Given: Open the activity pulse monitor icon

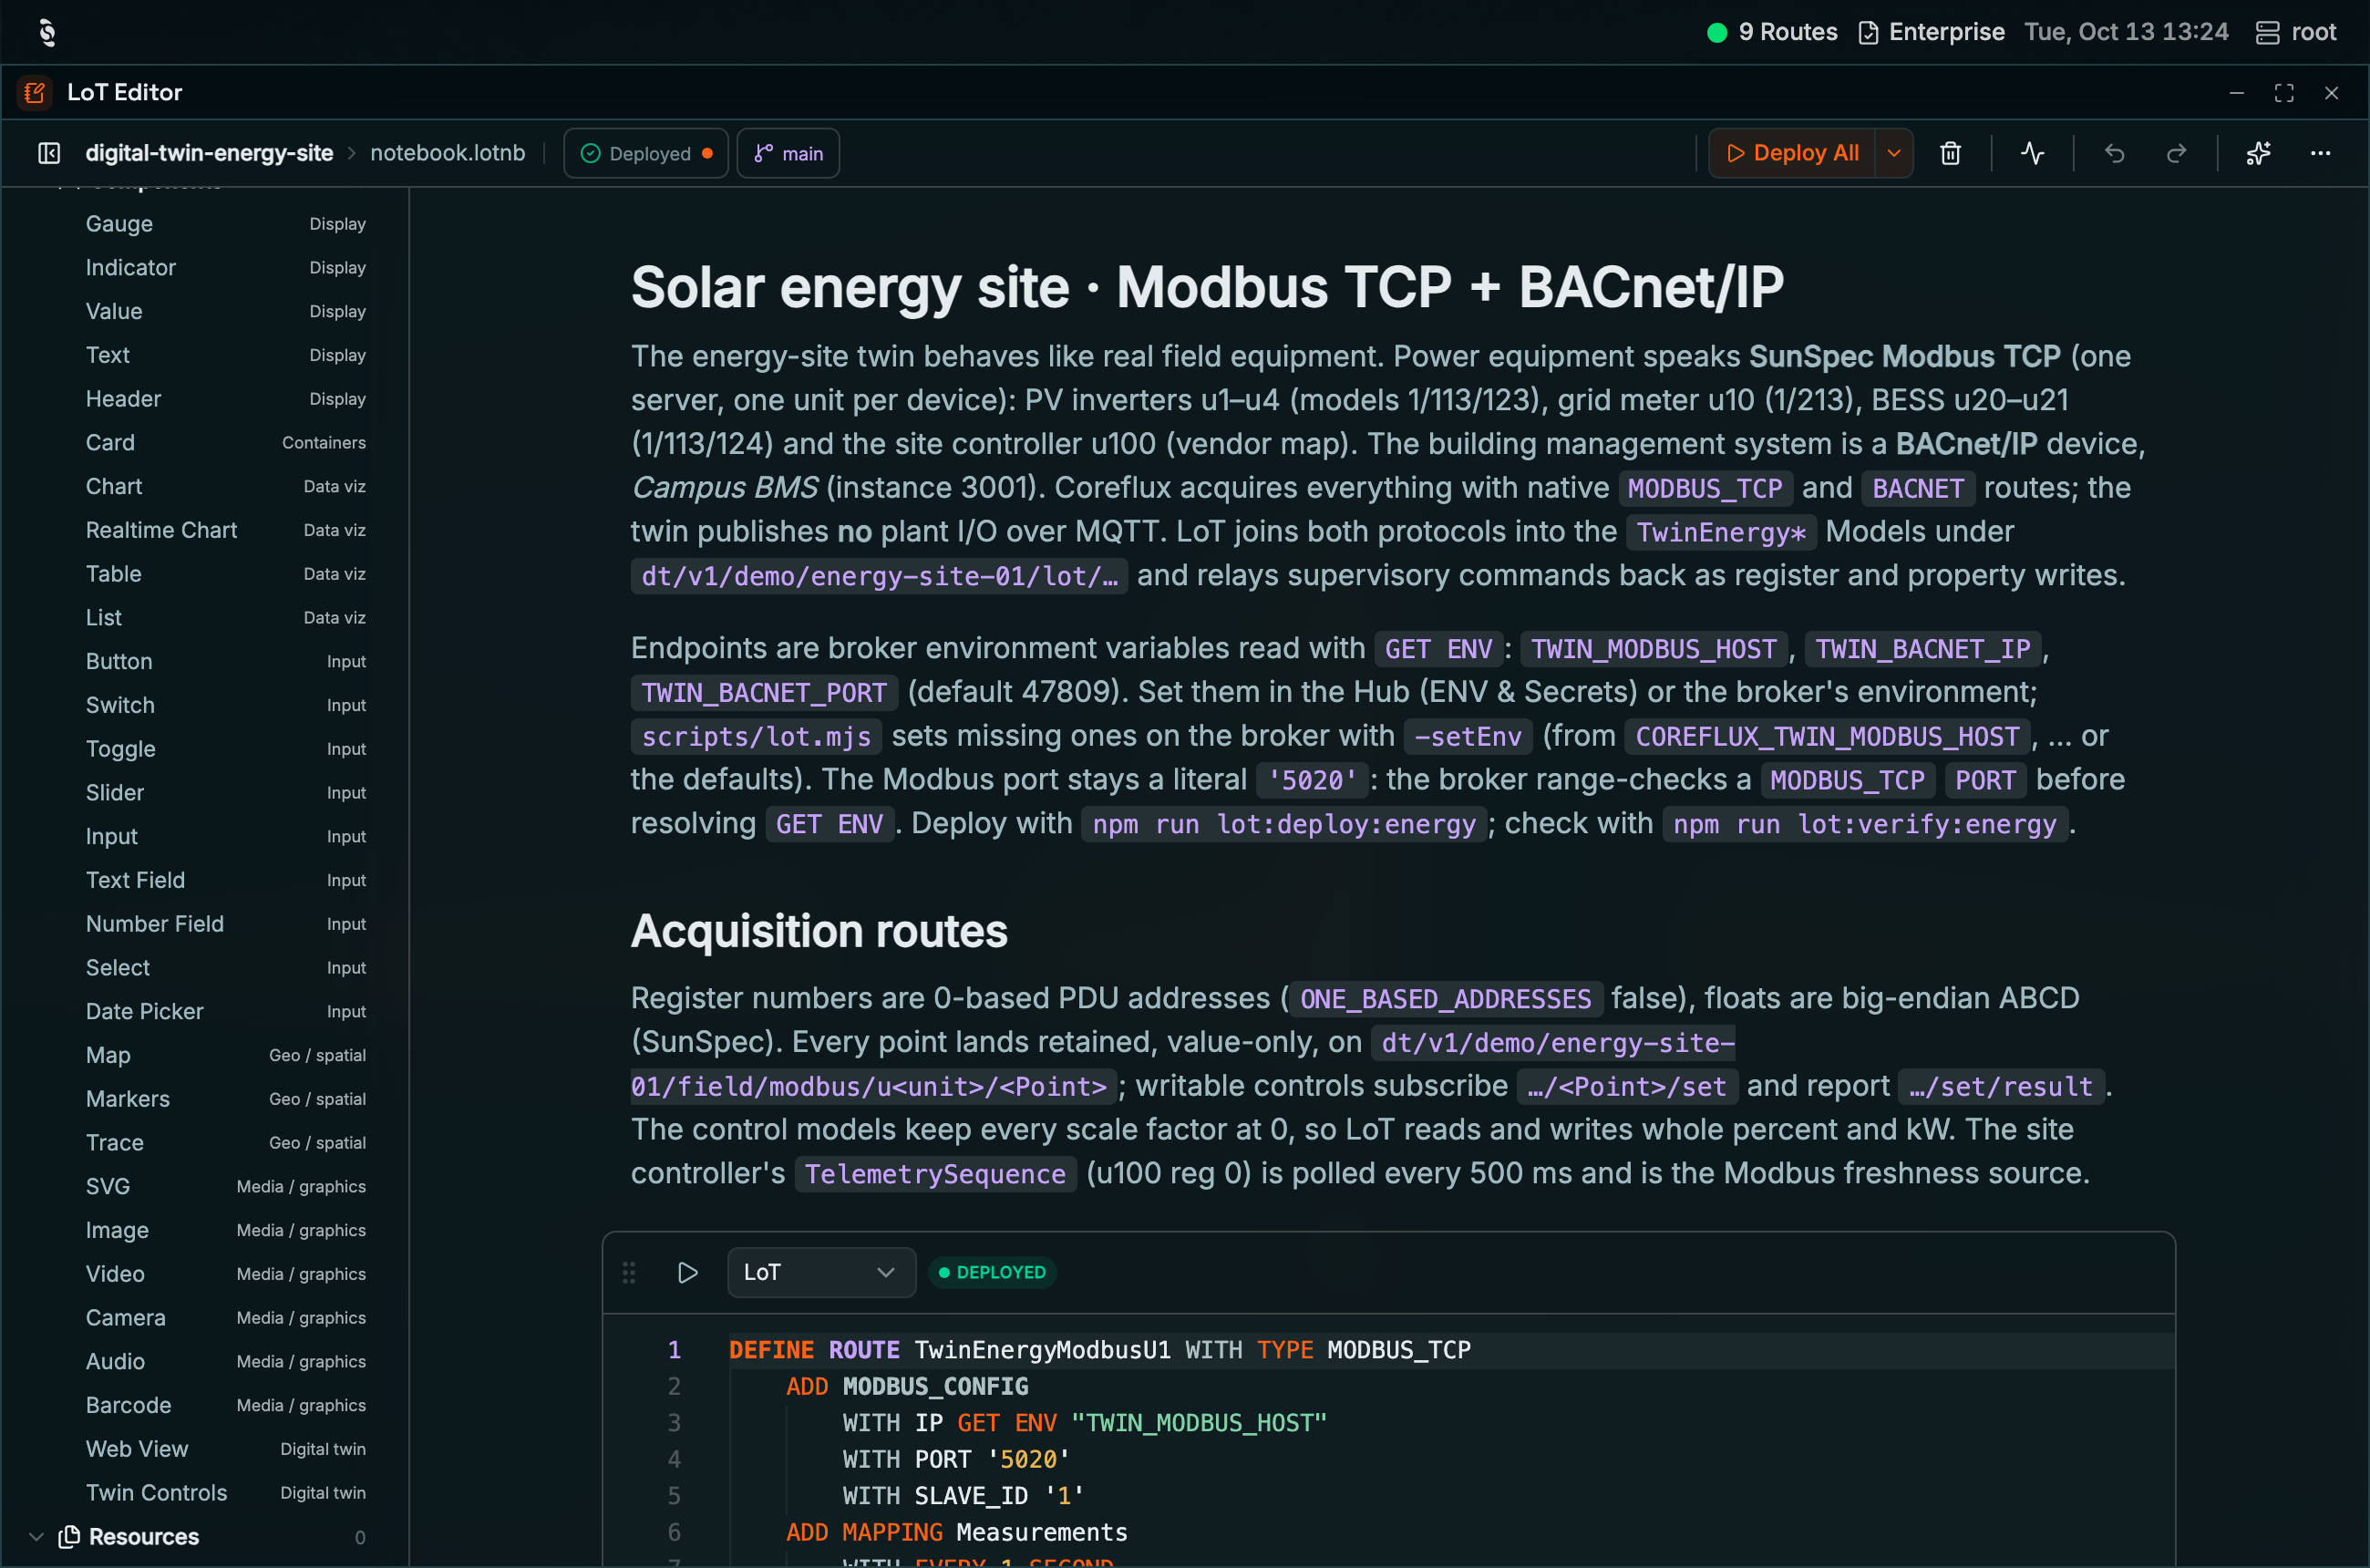Looking at the screenshot, I should 2032,153.
